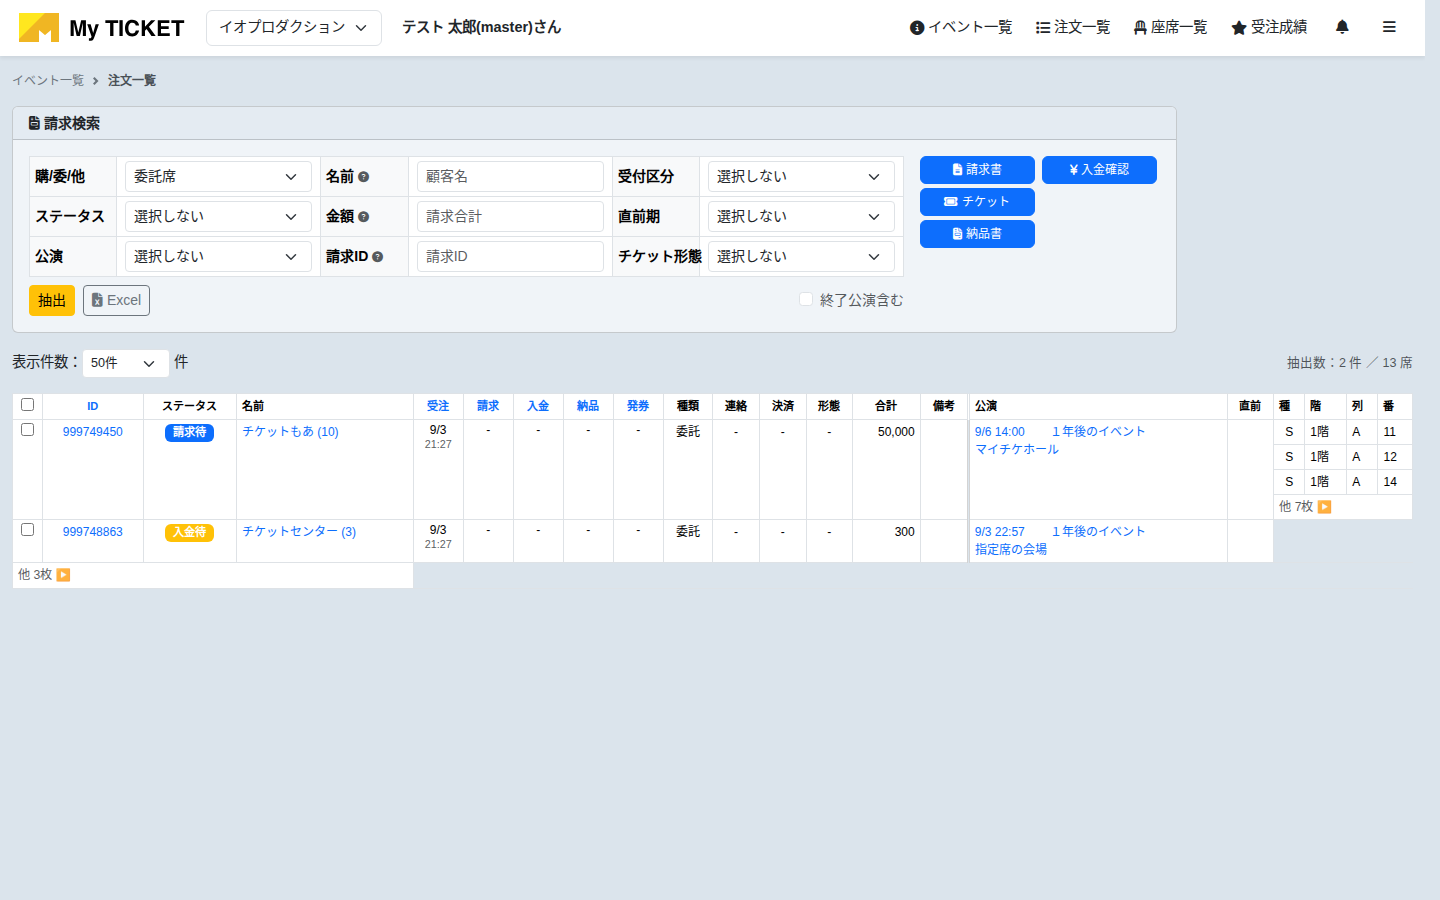Viewport: 1440px width, 900px height.
Task: Click the 抽出数:2件/13席 text
Action: [1349, 363]
